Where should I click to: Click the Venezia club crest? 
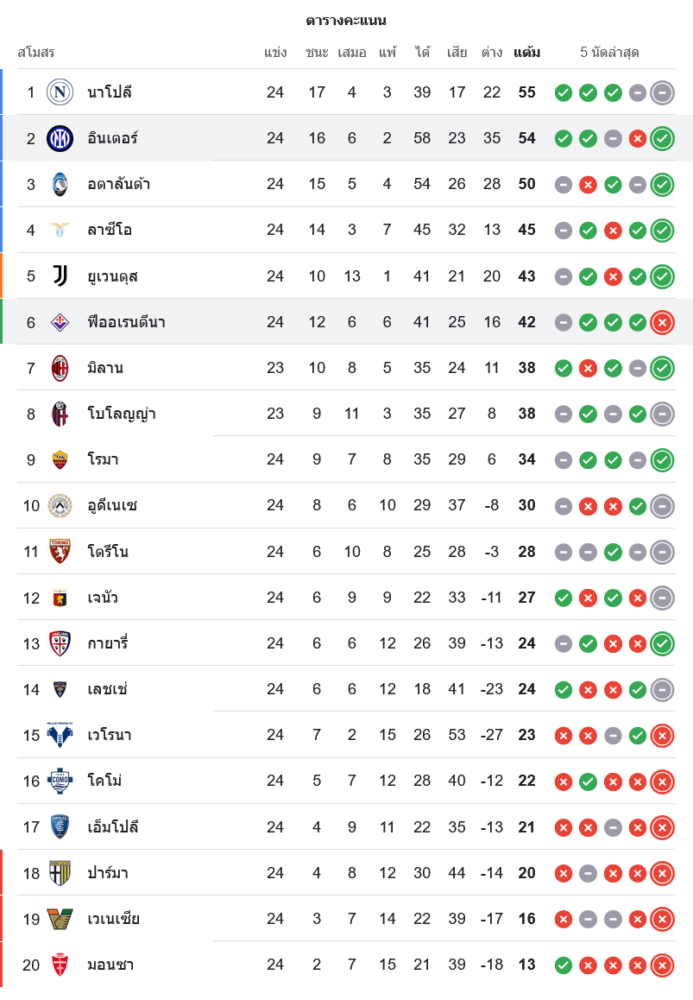(x=60, y=919)
